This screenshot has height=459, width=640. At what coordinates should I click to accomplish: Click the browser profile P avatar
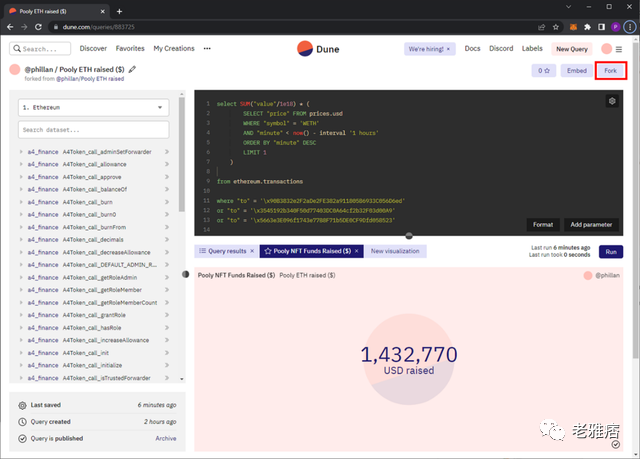click(x=616, y=27)
